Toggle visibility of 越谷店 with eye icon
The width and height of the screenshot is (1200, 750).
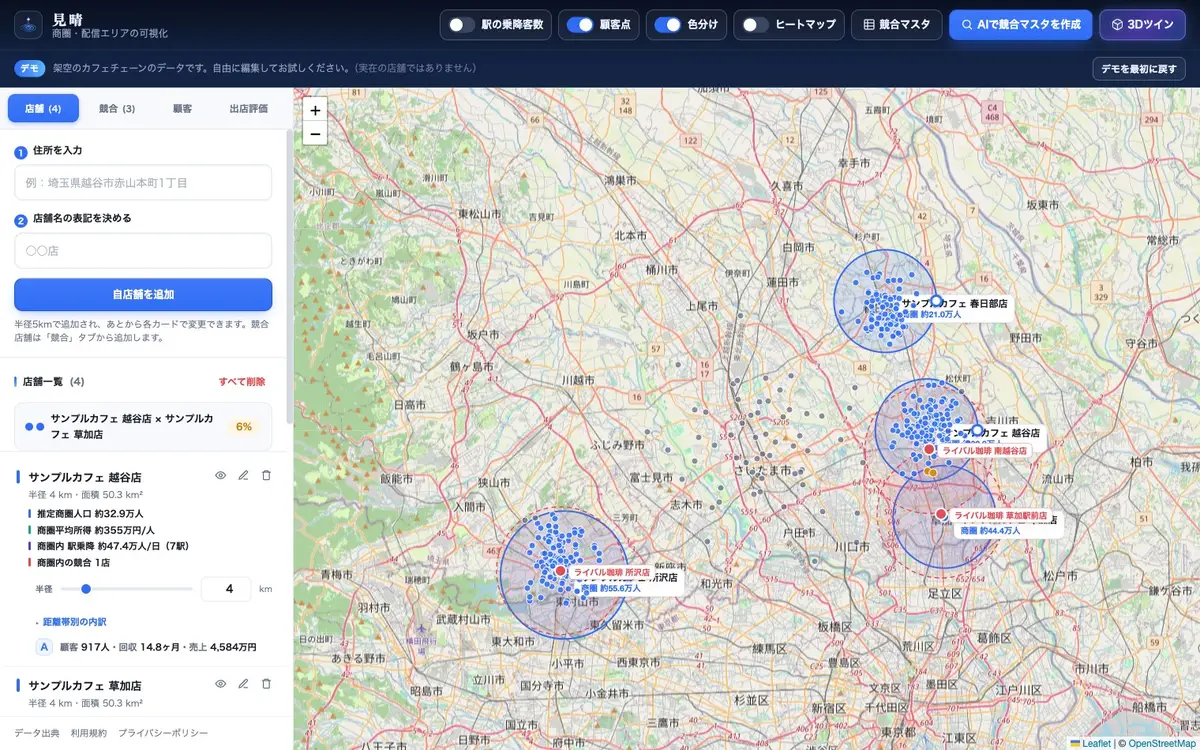[221, 476]
